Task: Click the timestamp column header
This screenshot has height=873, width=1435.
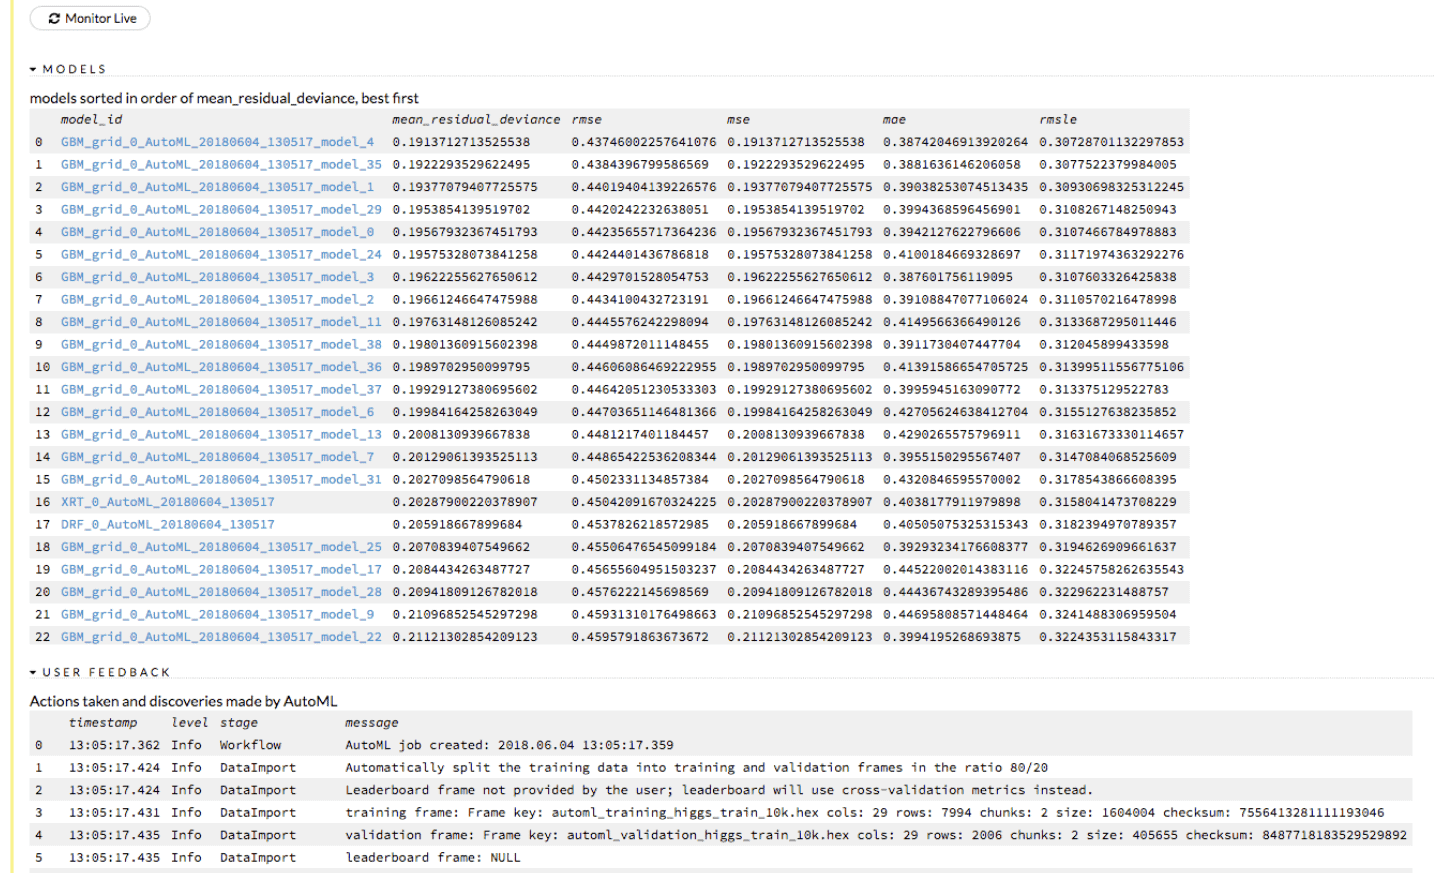Action: click(103, 722)
